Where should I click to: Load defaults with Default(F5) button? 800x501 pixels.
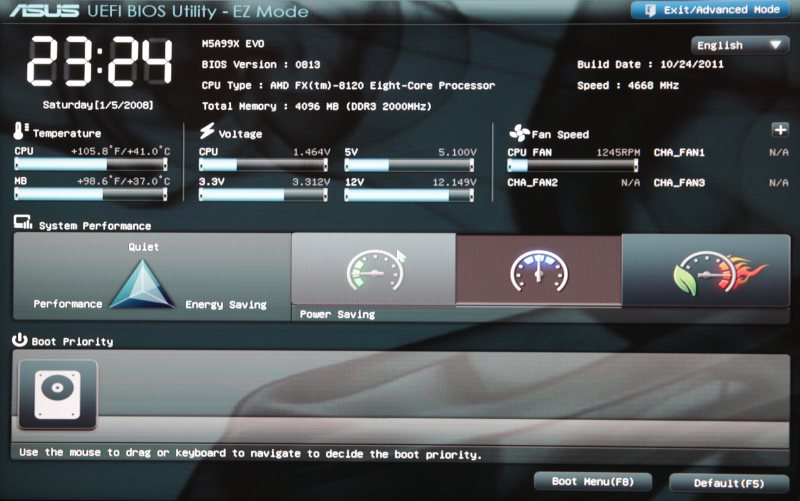point(729,483)
